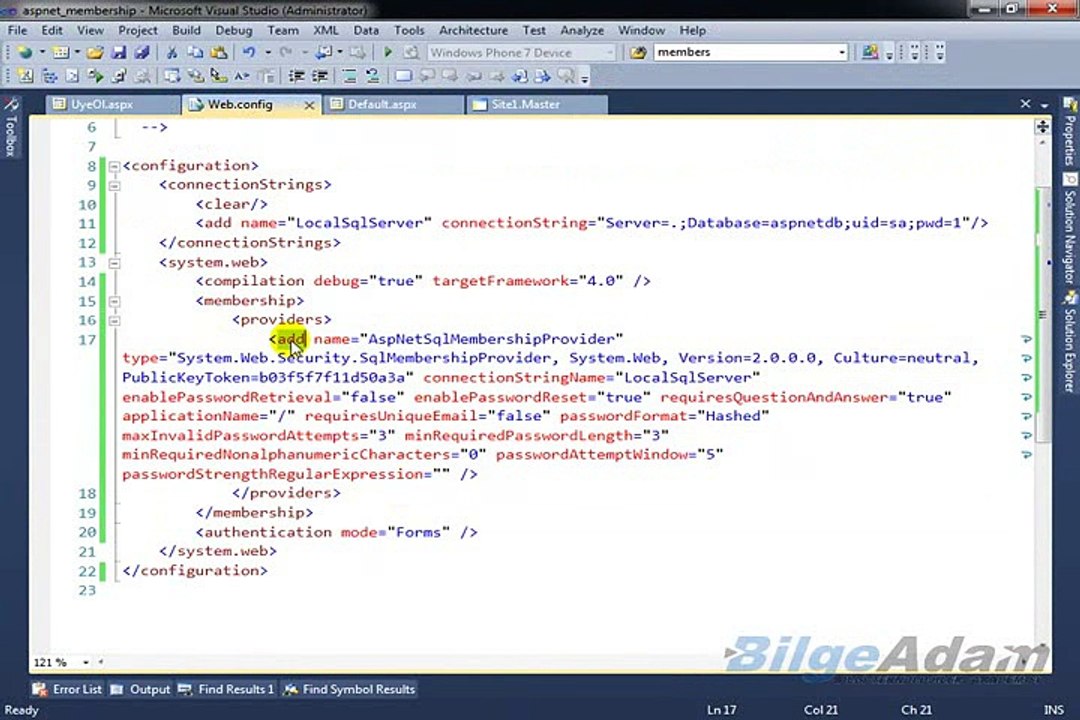Click 'targetFramework' attribute on line 14
This screenshot has width=1080, height=720.
click(x=500, y=281)
